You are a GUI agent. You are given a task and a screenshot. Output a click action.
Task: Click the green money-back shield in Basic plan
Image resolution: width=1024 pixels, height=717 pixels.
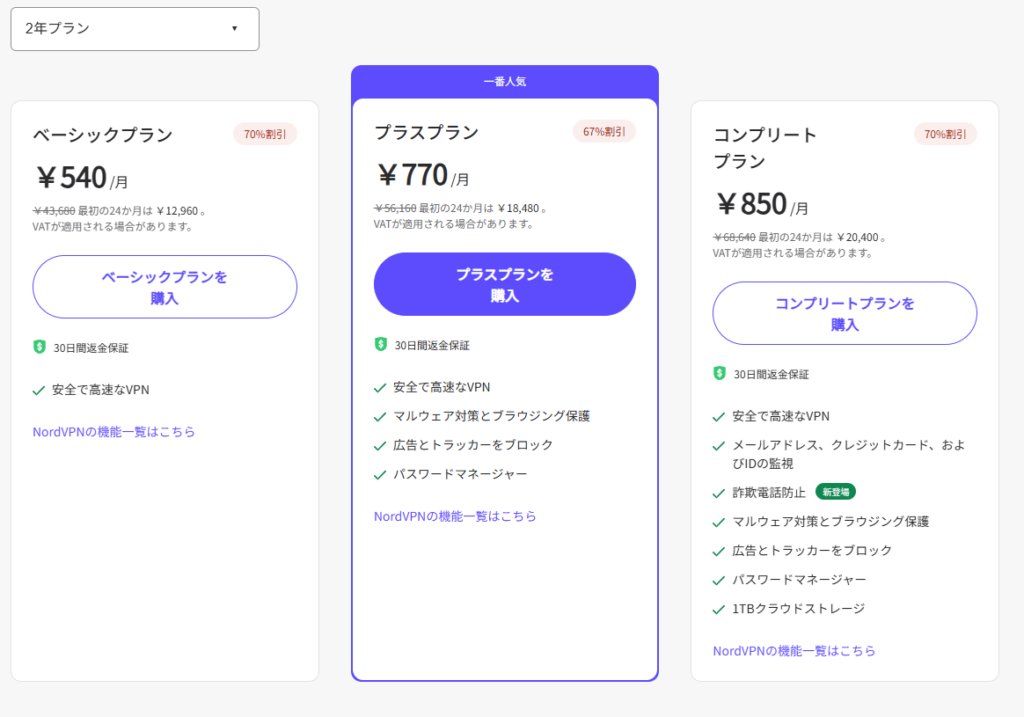coord(39,347)
